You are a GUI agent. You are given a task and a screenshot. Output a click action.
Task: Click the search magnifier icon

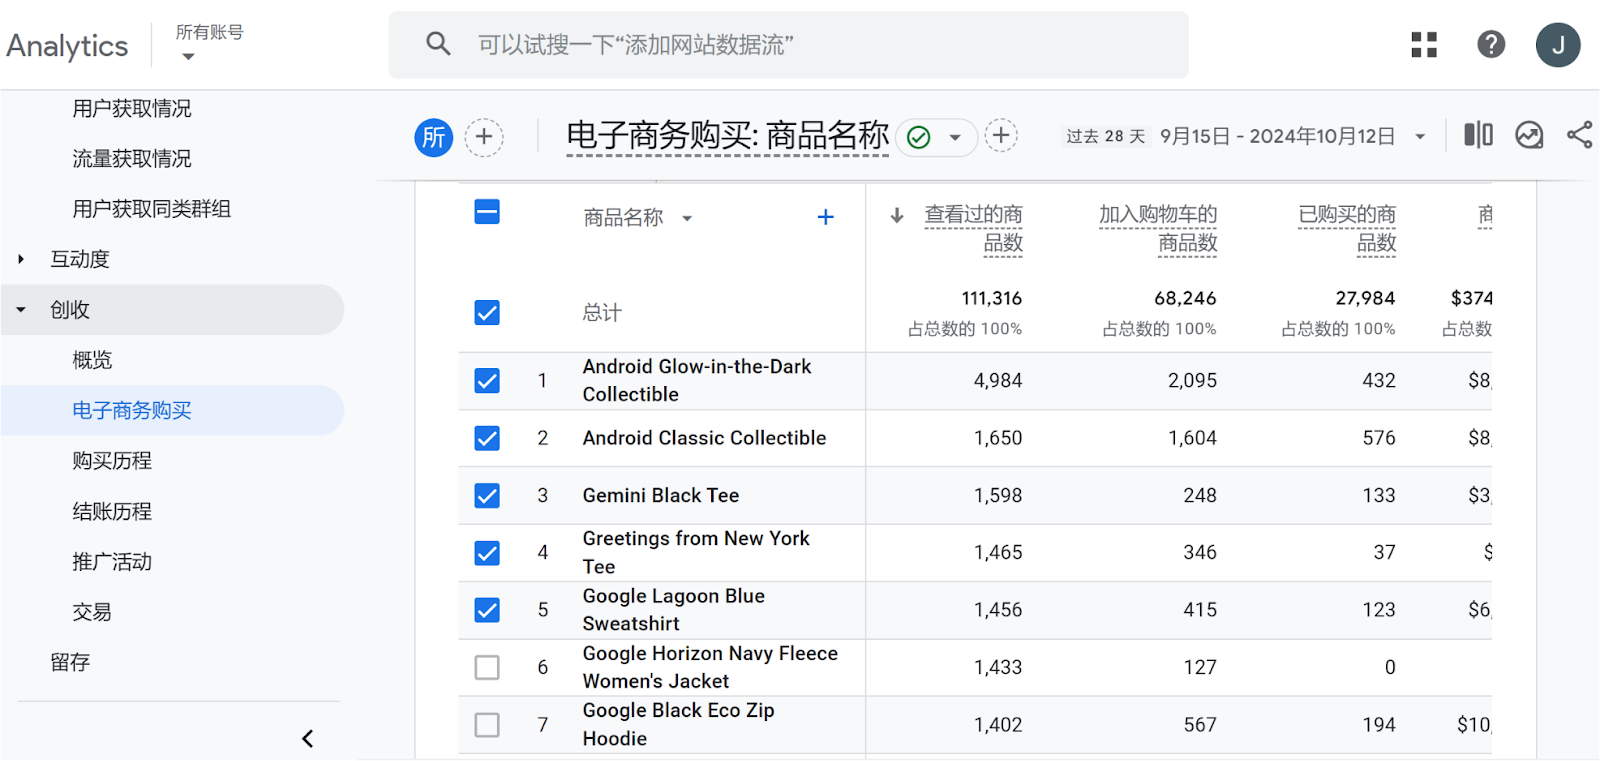point(438,43)
